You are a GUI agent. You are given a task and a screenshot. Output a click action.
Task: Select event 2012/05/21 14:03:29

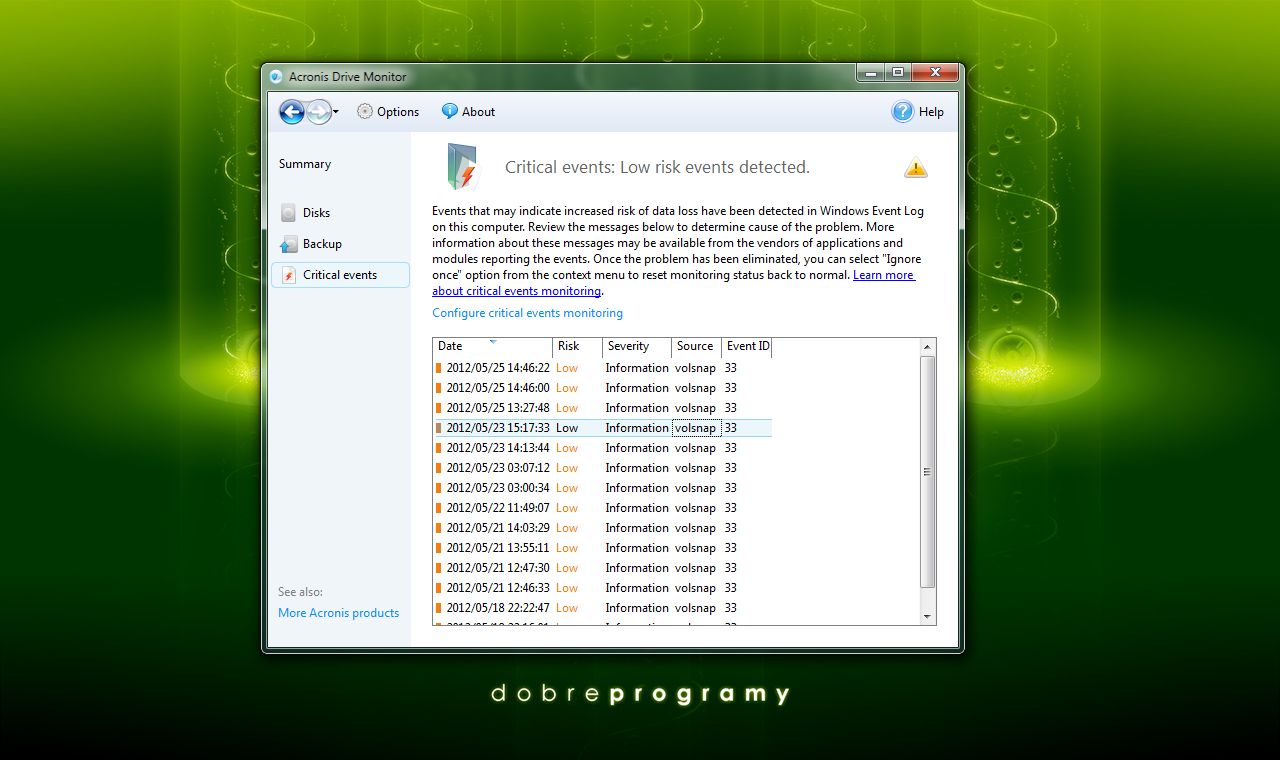coord(602,528)
